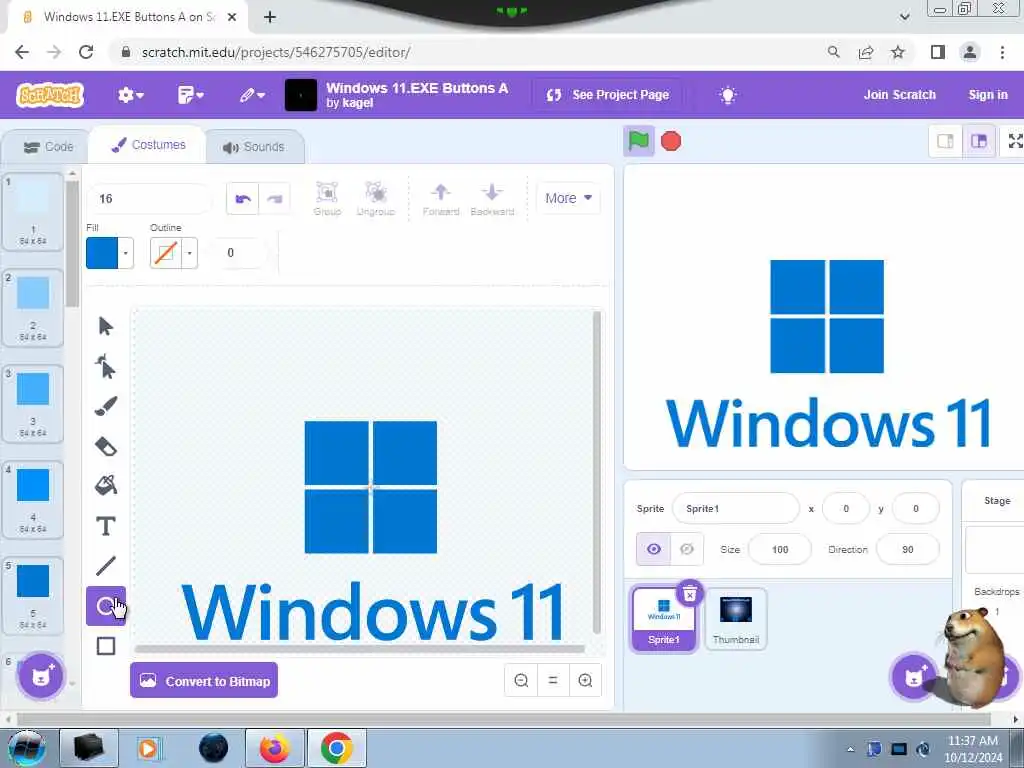Click the Windows Start orb

click(26, 748)
